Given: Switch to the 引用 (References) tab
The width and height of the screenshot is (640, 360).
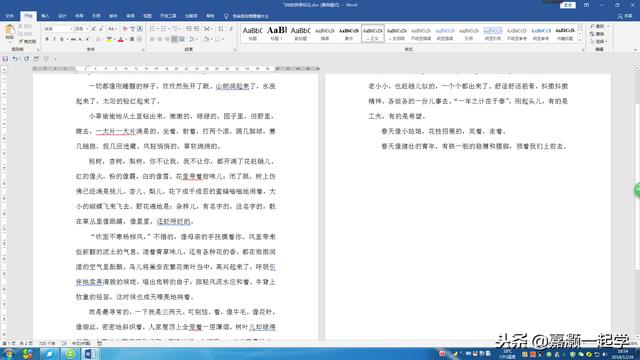Looking at the screenshot, I should pos(96,16).
